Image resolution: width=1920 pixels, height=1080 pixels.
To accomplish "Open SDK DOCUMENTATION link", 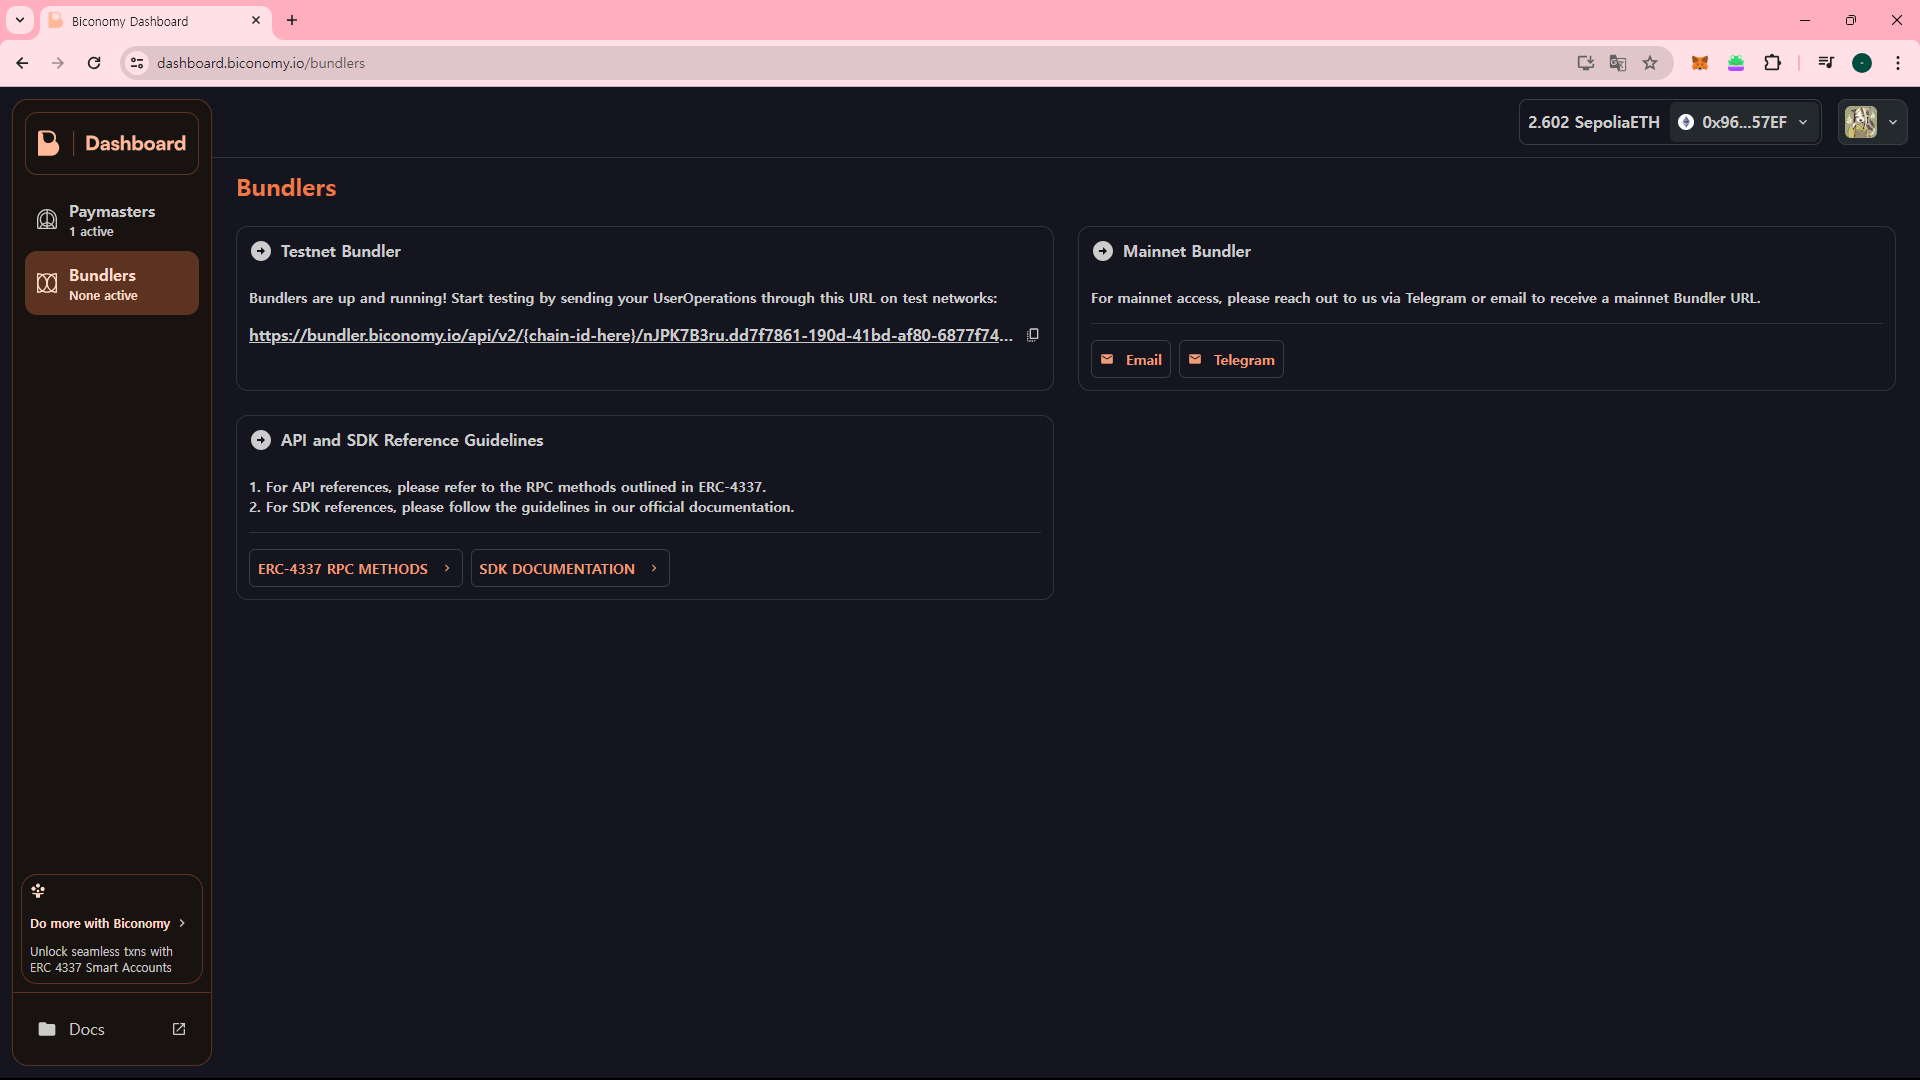I will (570, 568).
